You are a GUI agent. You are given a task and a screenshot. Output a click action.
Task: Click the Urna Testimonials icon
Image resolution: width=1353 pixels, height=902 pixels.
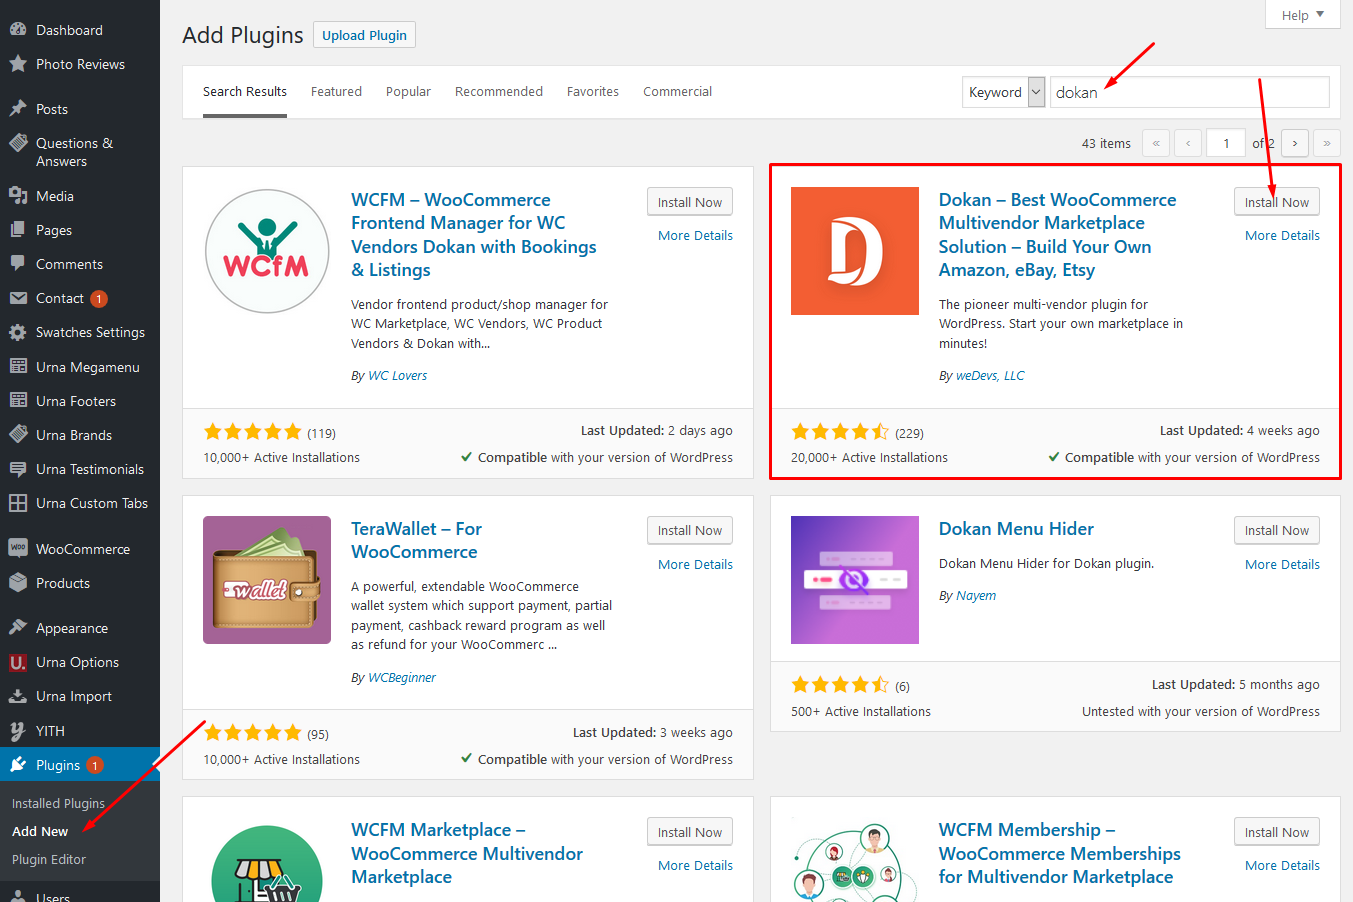[x=18, y=469]
